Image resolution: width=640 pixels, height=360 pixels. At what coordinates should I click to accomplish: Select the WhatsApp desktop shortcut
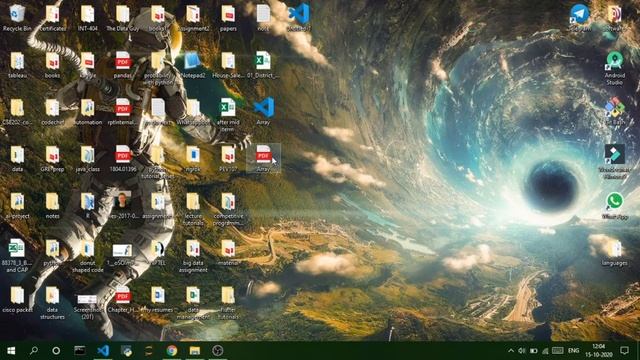click(x=614, y=206)
